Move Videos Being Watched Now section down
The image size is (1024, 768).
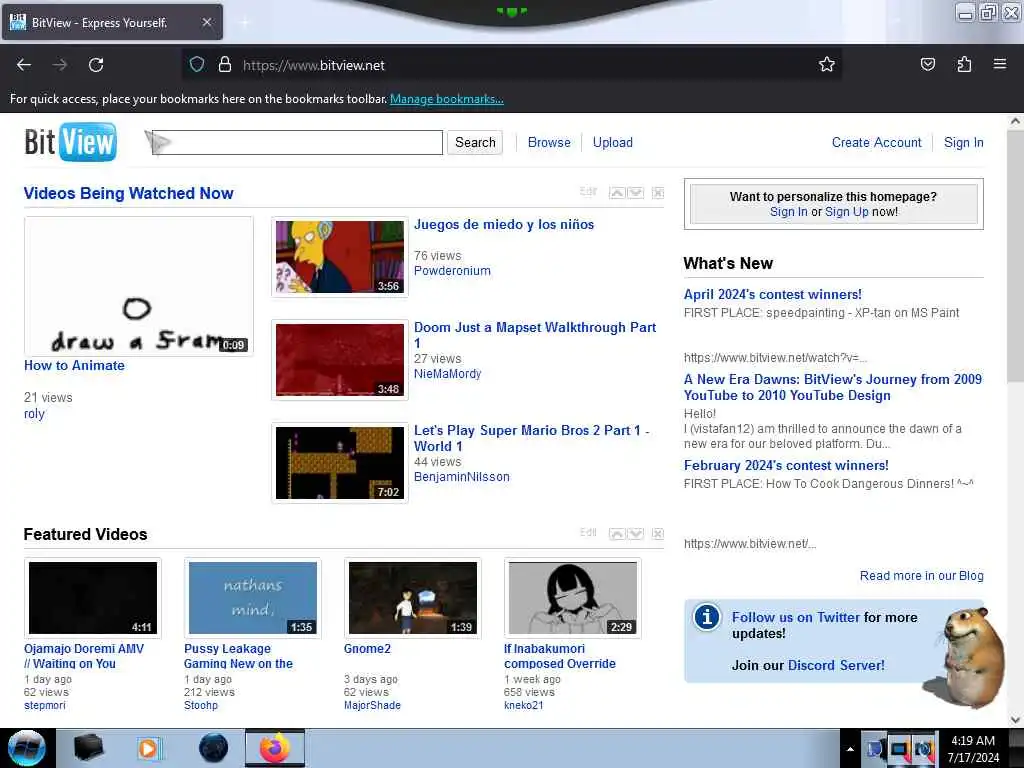pyautogui.click(x=636, y=193)
